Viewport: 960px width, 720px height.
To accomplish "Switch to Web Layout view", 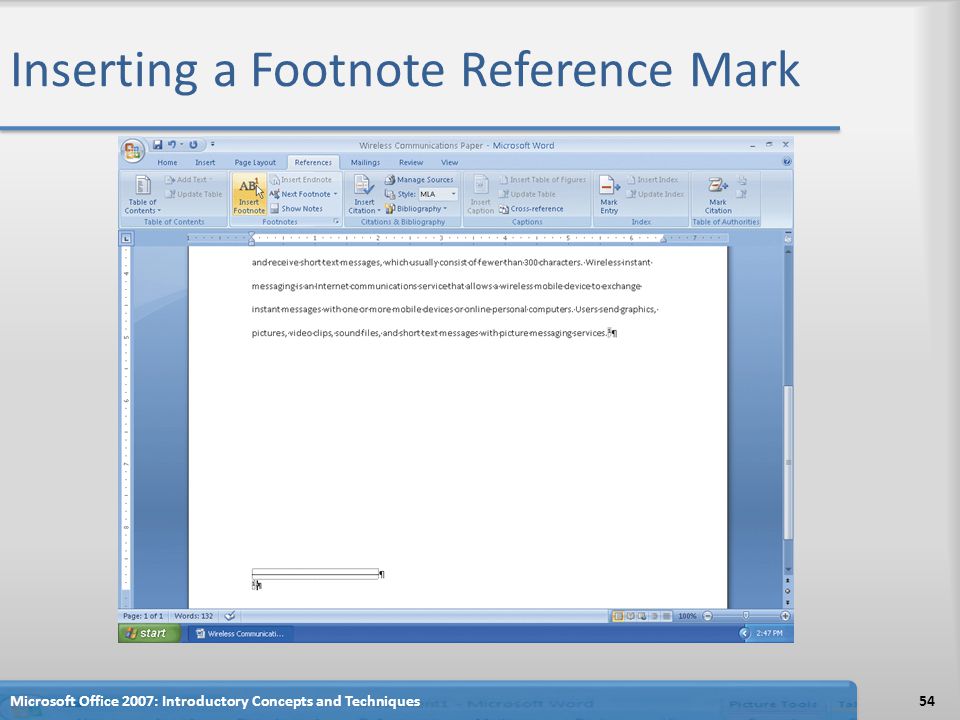I will 642,616.
